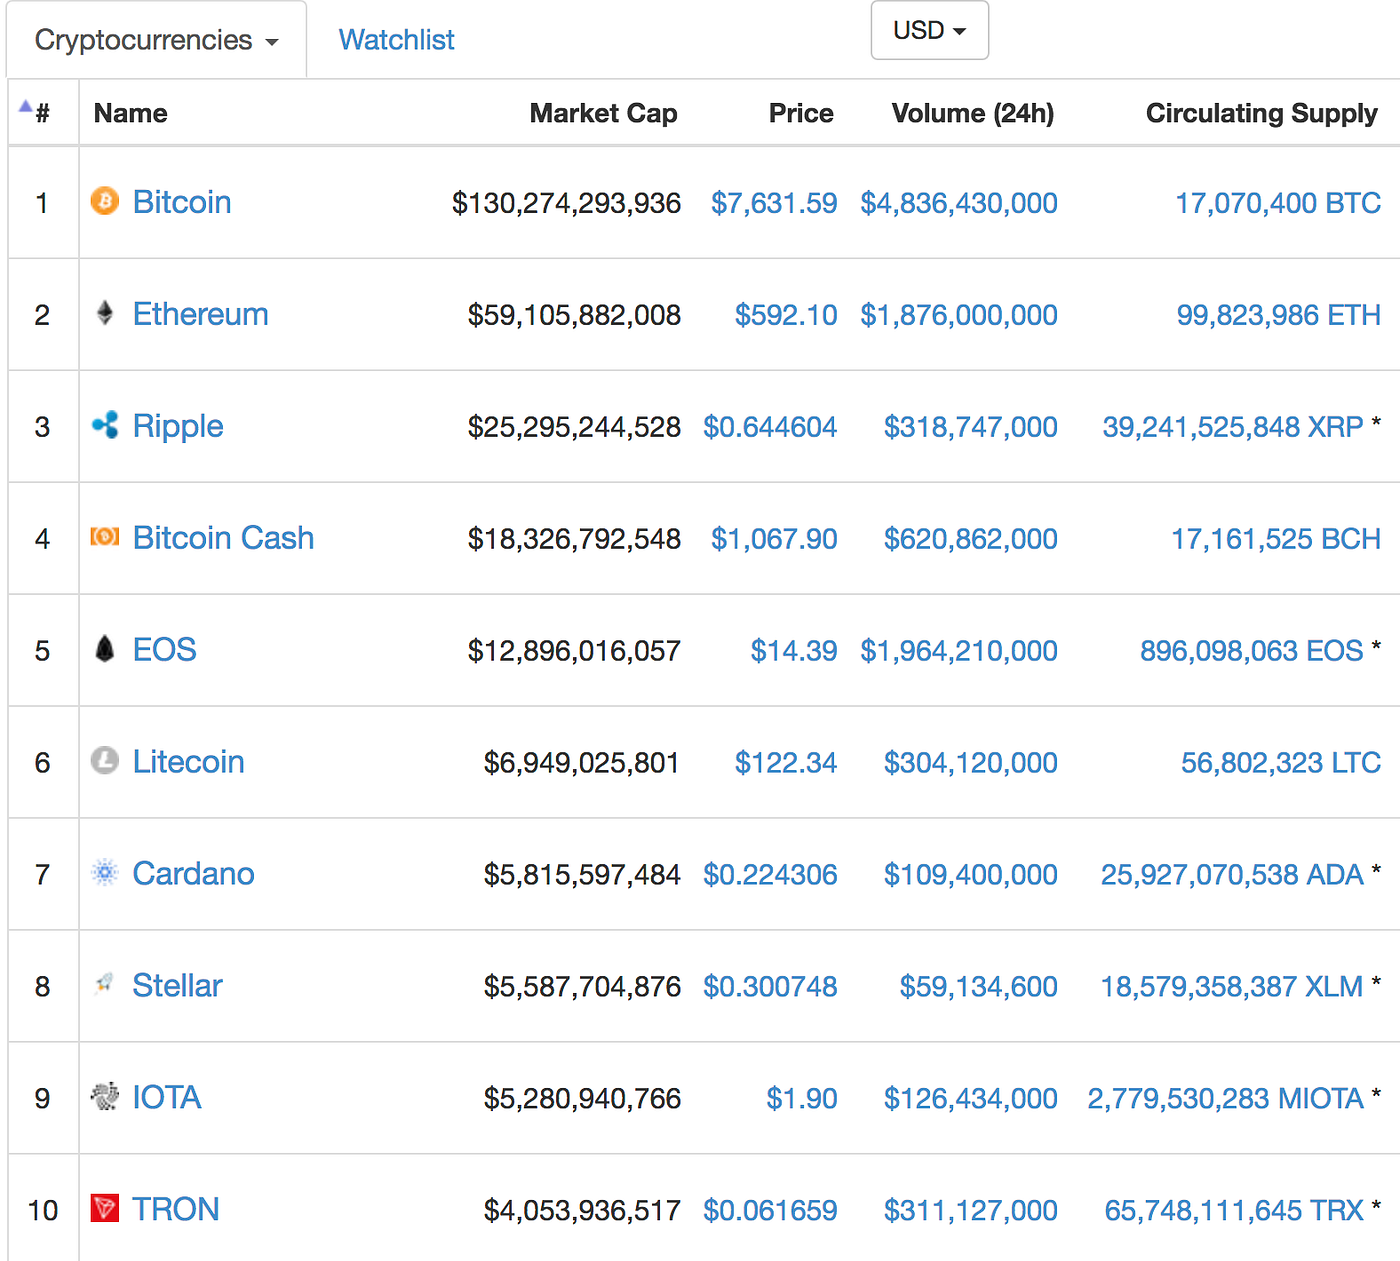Click Cardano volume $109,400,000
Screen dimensions: 1400x1261
971,875
